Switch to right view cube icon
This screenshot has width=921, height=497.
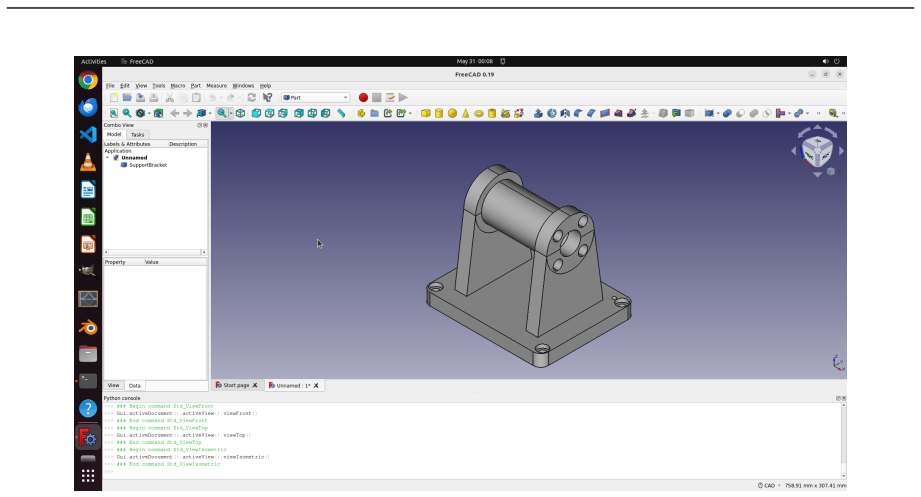(x=283, y=113)
